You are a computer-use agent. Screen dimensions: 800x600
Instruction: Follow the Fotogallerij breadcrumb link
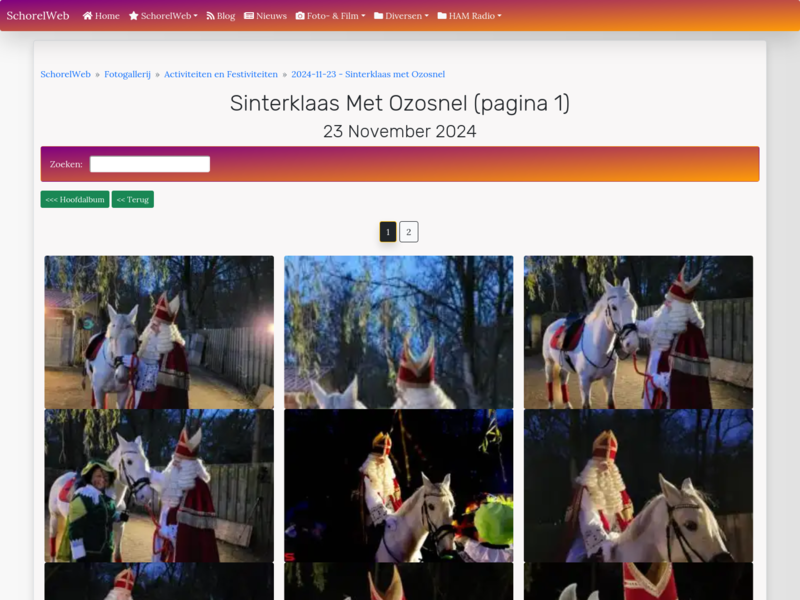click(128, 74)
